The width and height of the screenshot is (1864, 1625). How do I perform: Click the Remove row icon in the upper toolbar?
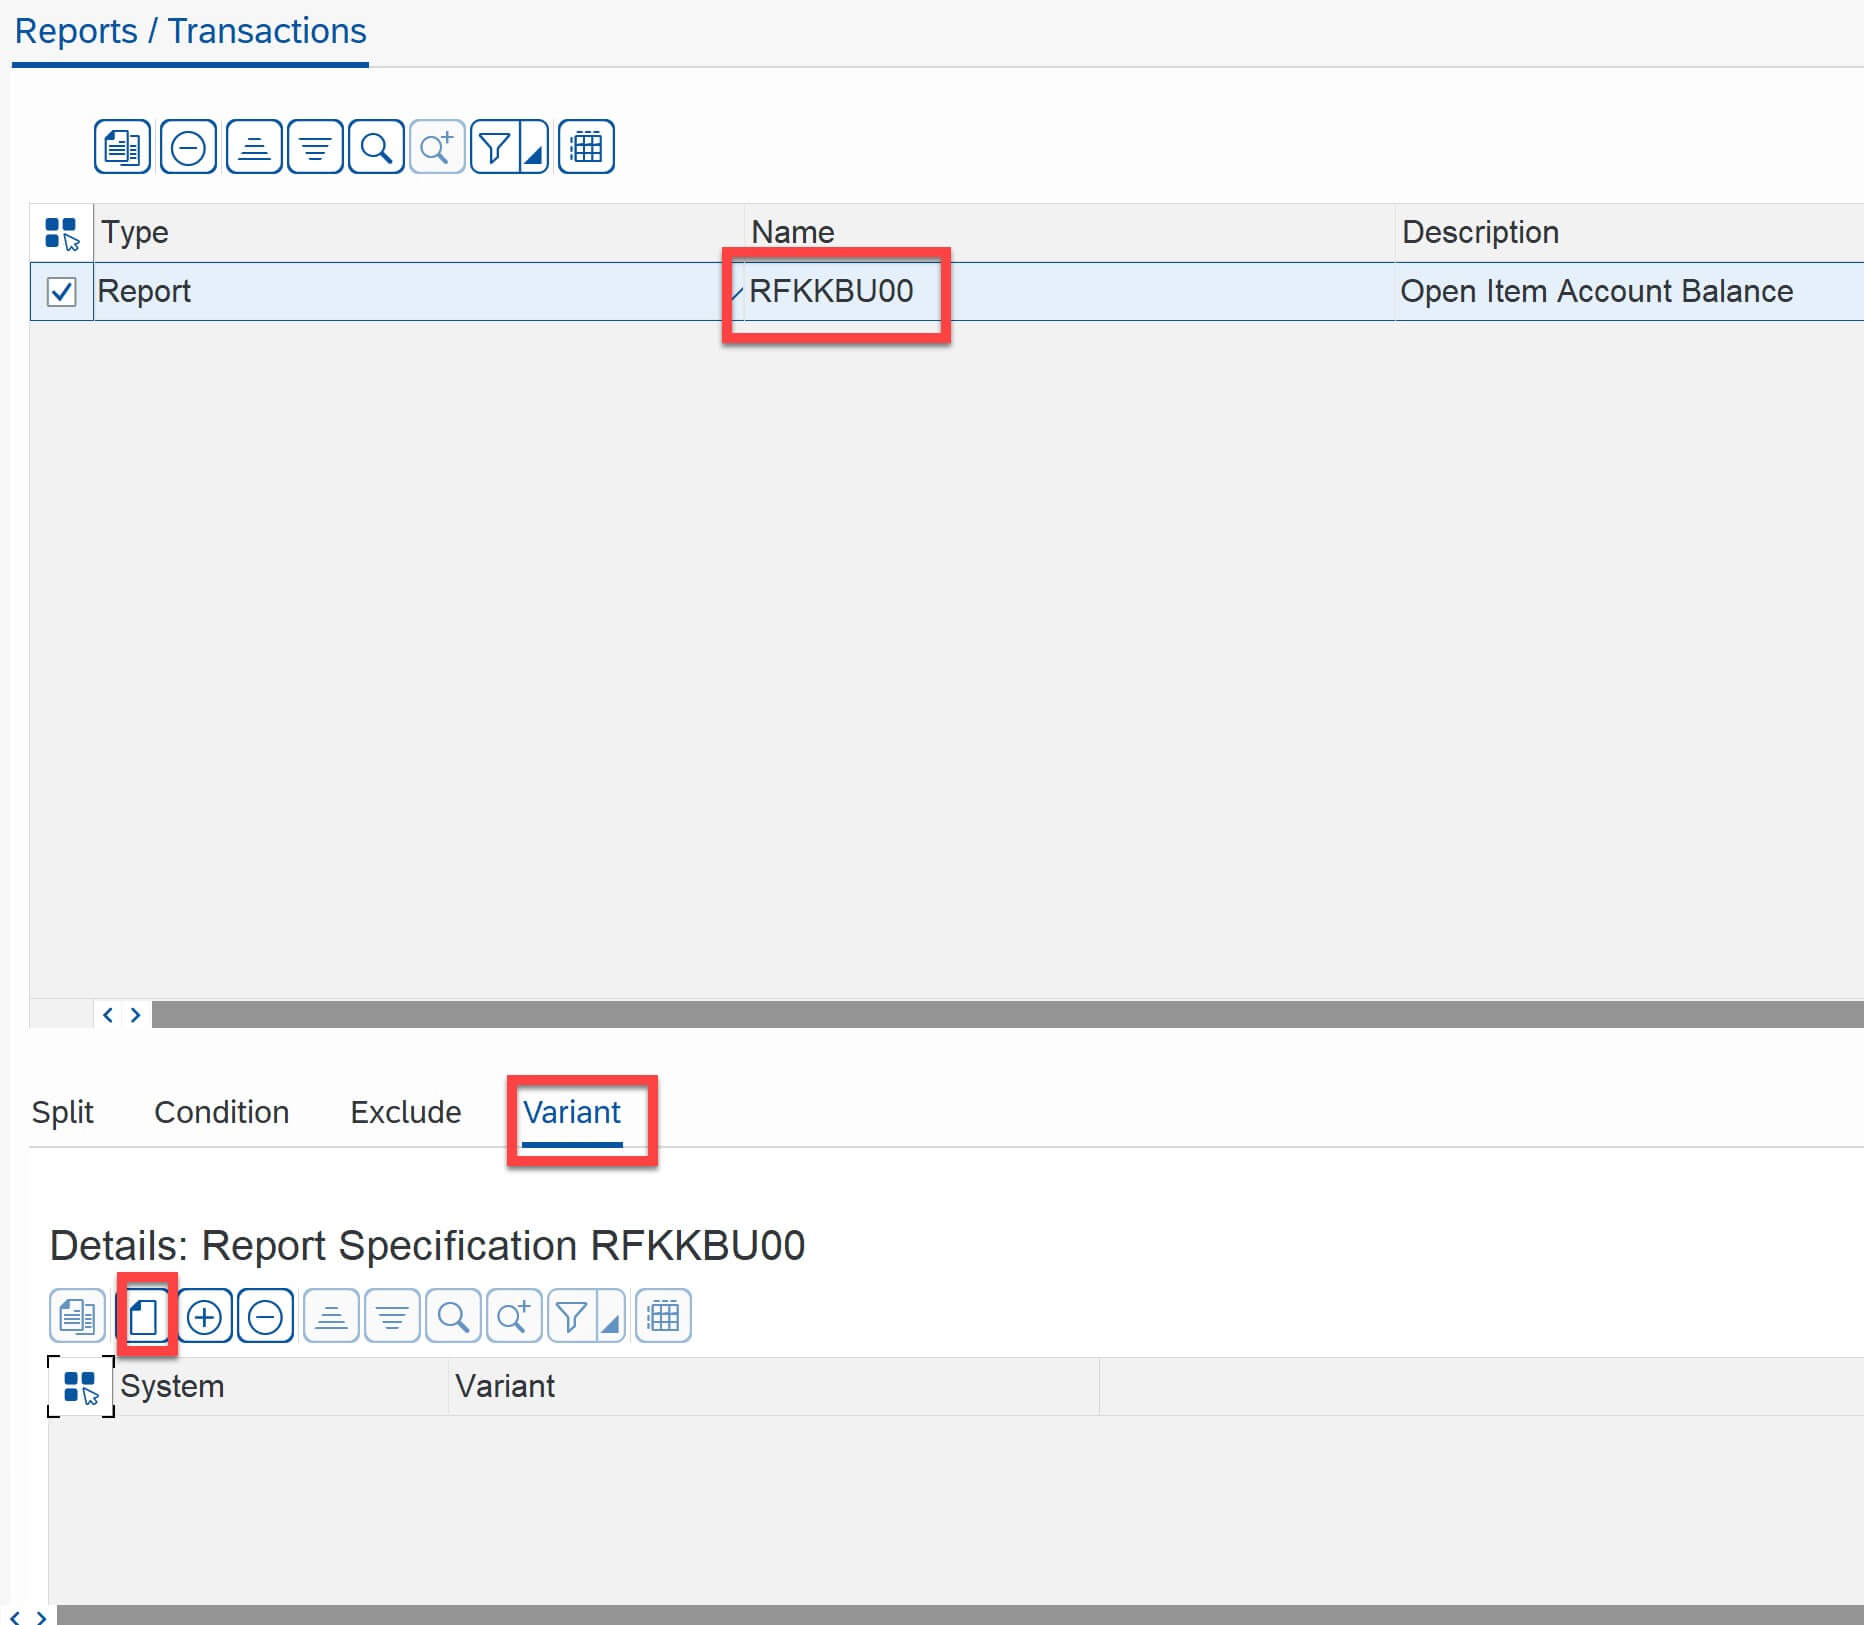click(x=187, y=146)
